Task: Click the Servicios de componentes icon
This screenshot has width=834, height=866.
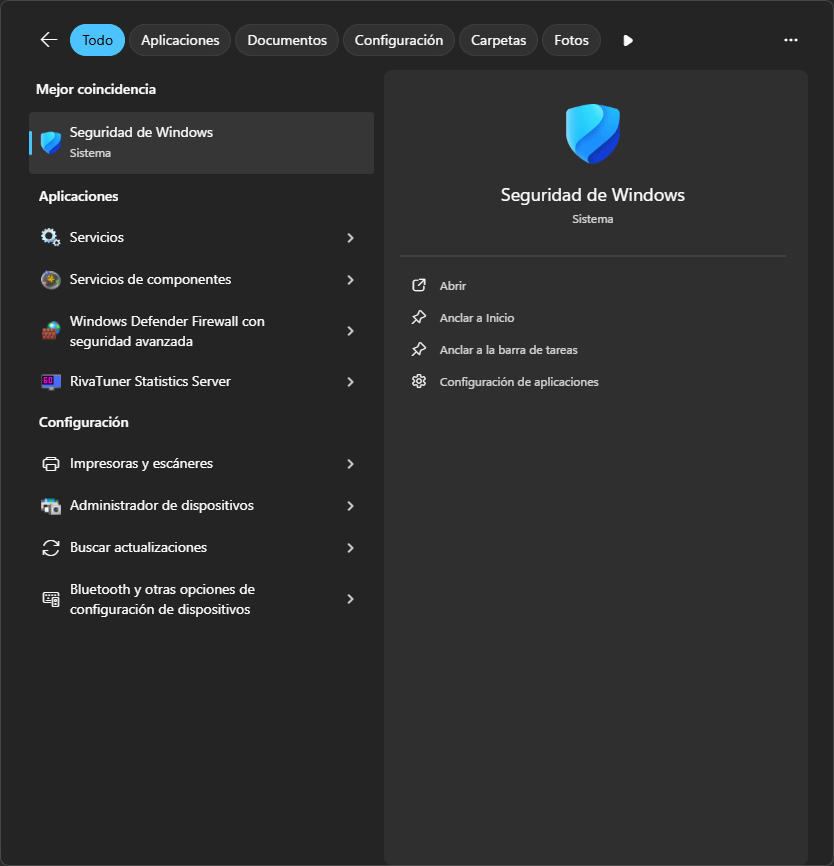Action: click(51, 279)
